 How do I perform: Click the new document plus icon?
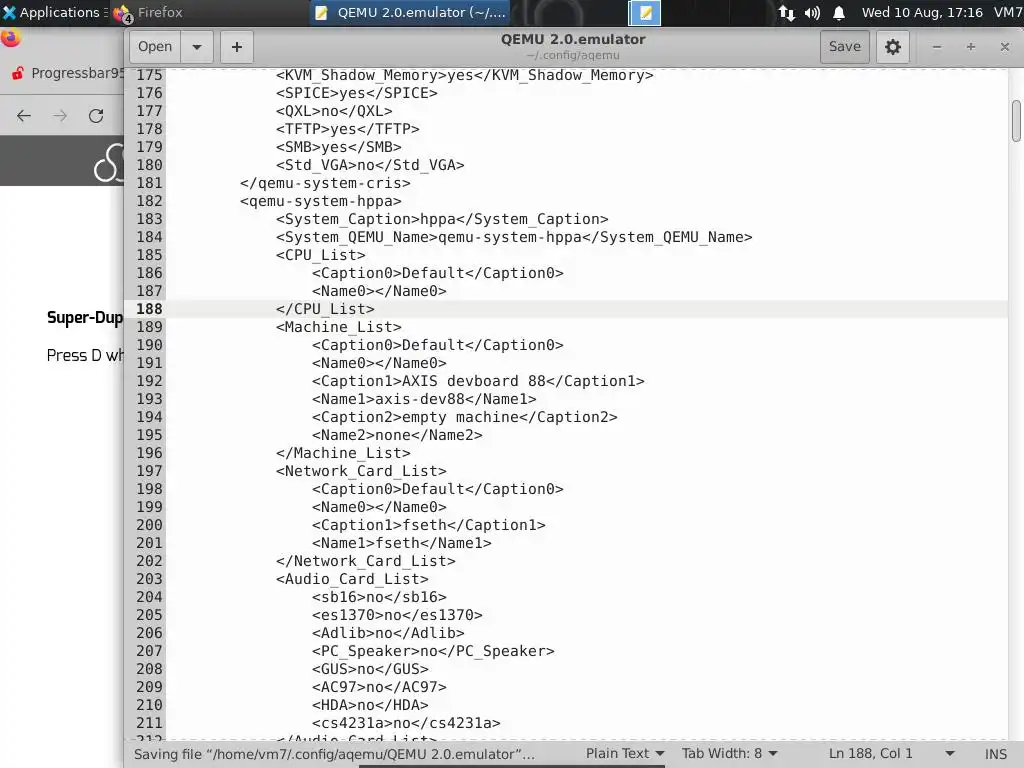pos(236,47)
